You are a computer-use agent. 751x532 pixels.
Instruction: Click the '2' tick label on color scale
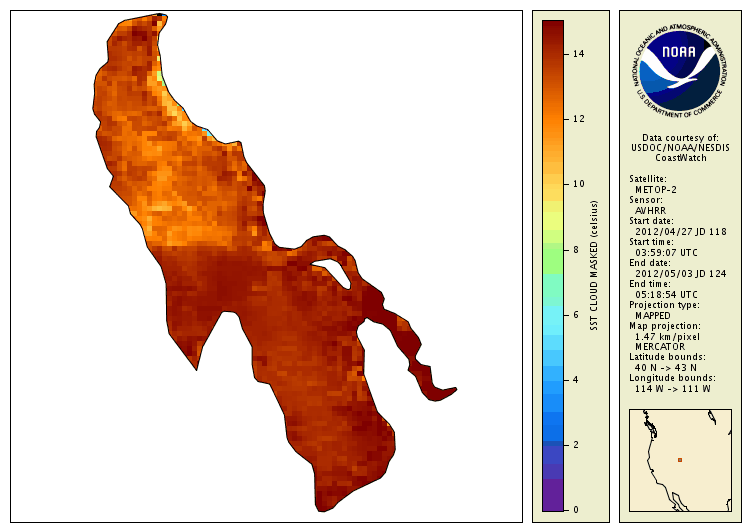click(576, 445)
